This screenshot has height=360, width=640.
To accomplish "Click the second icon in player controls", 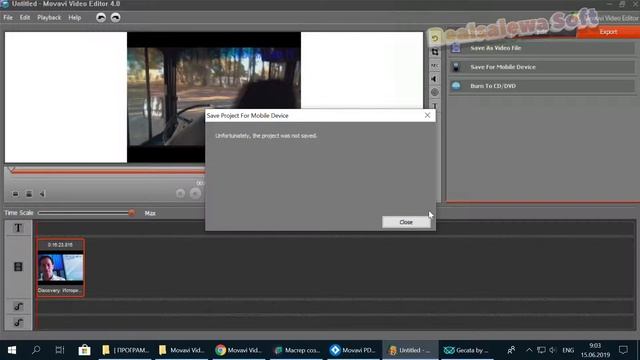I will pyautogui.click(x=29, y=194).
